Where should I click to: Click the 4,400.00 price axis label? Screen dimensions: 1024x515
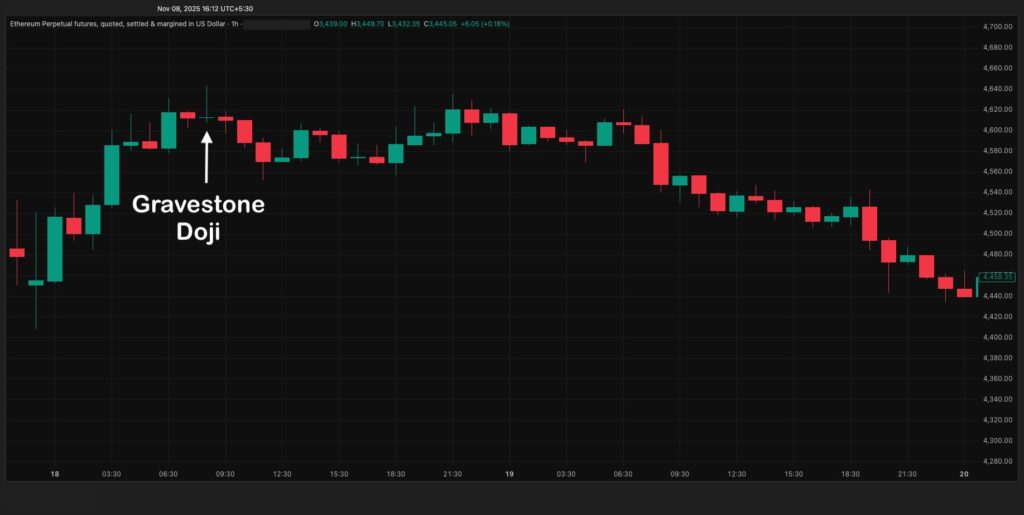(x=997, y=337)
